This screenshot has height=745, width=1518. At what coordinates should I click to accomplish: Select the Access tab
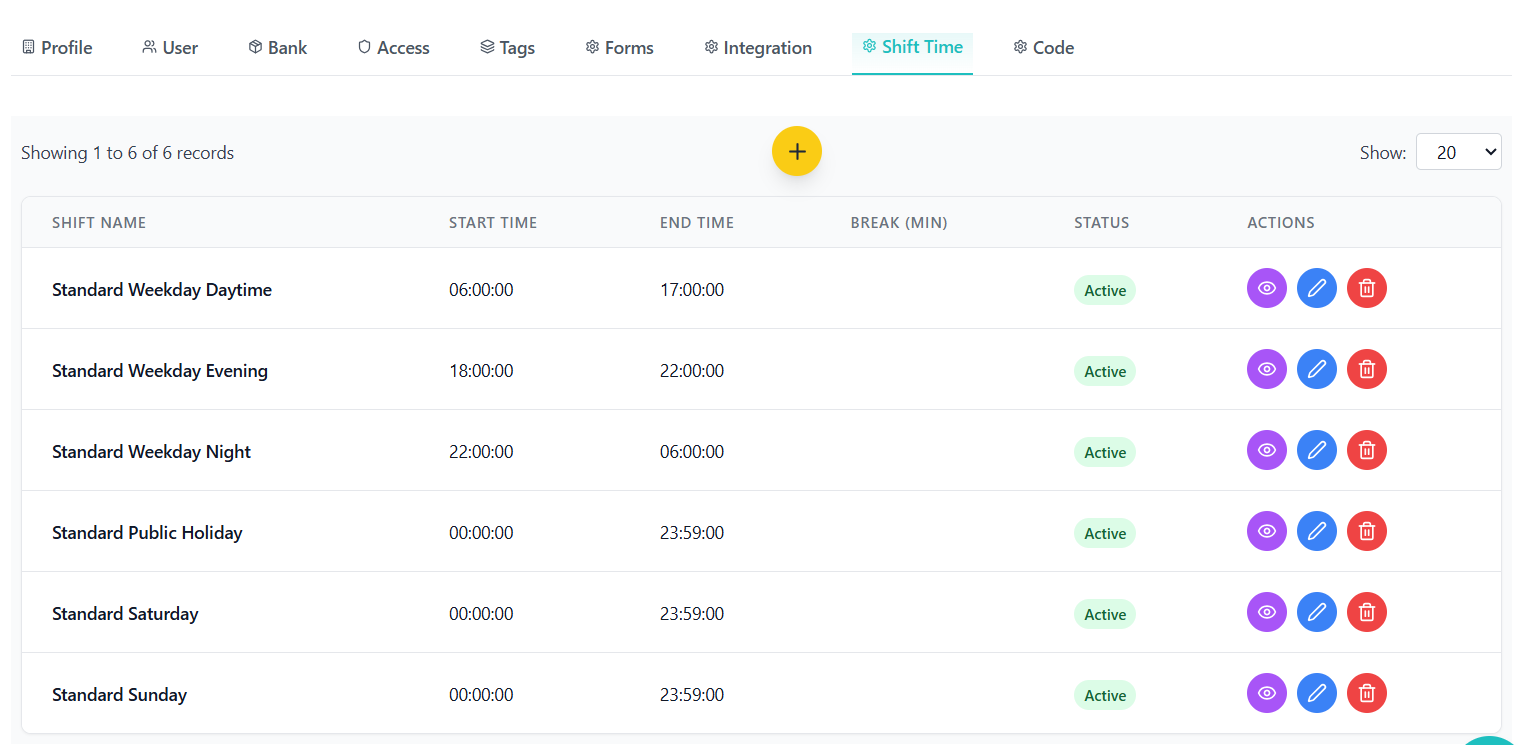point(393,48)
